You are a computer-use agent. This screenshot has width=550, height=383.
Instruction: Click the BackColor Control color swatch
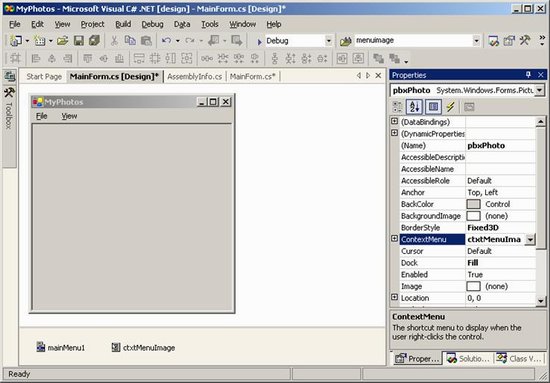(x=473, y=204)
